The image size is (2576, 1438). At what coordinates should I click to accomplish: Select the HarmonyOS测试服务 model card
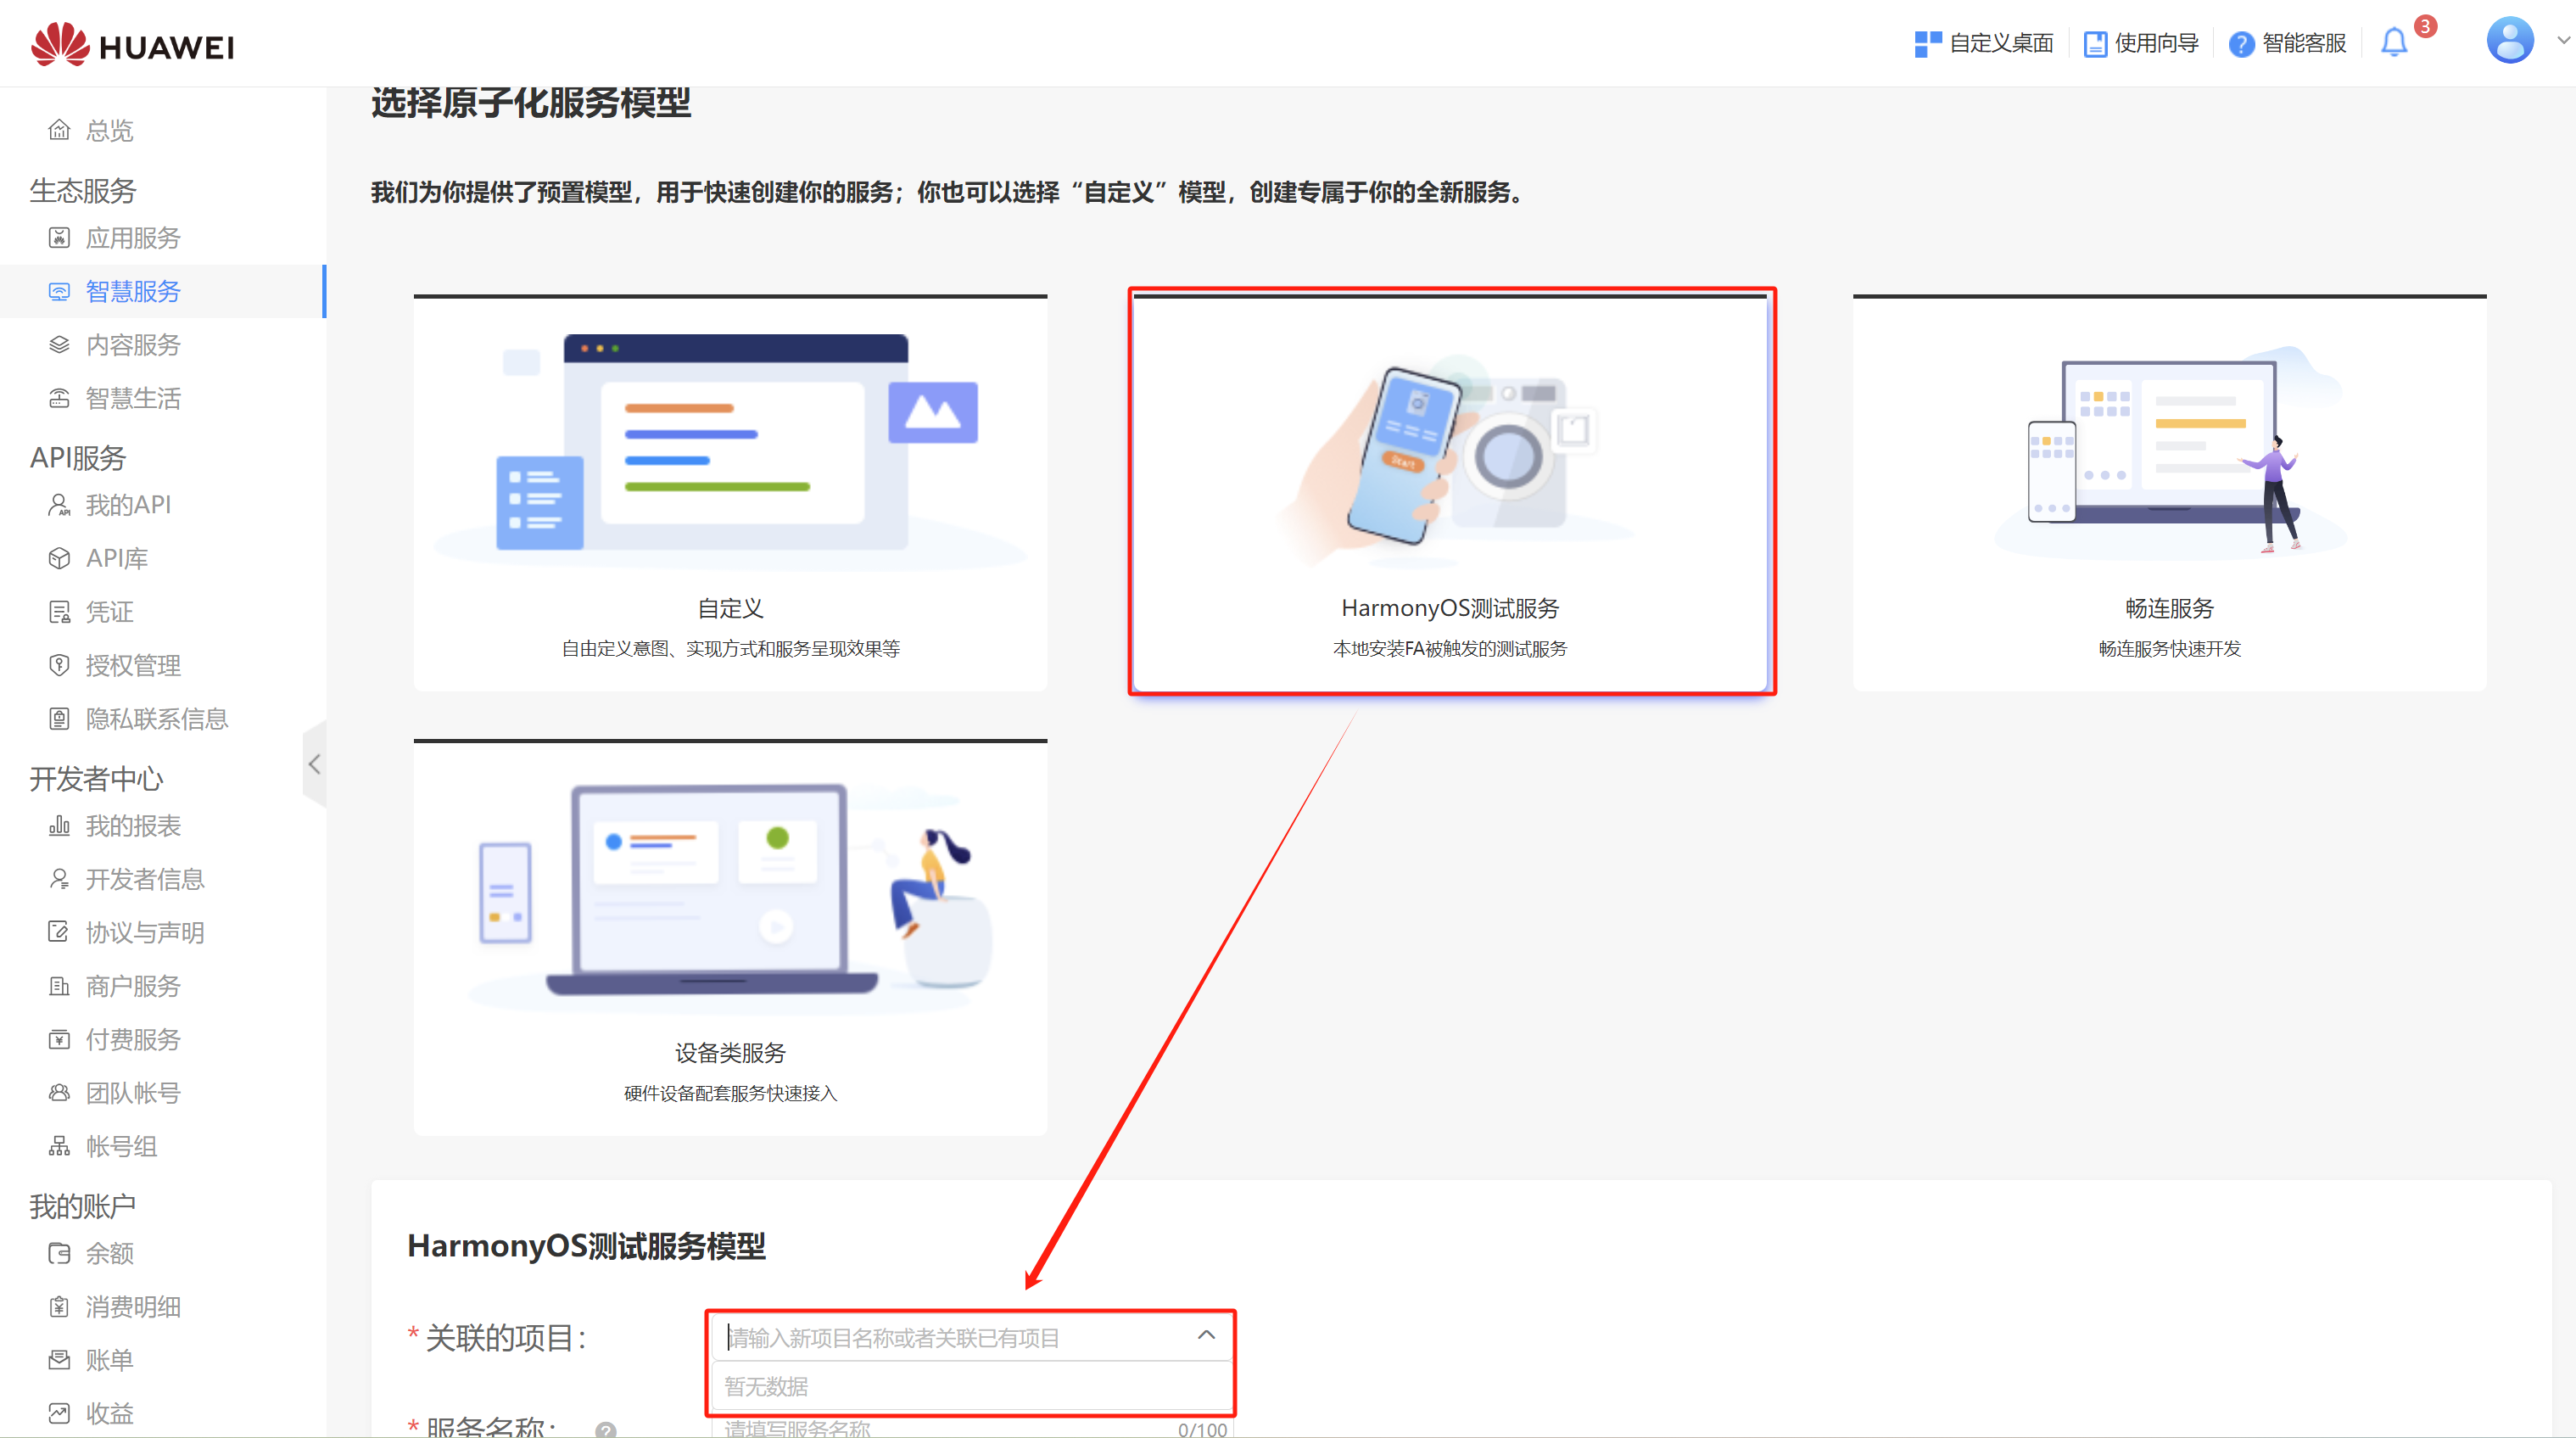1450,493
